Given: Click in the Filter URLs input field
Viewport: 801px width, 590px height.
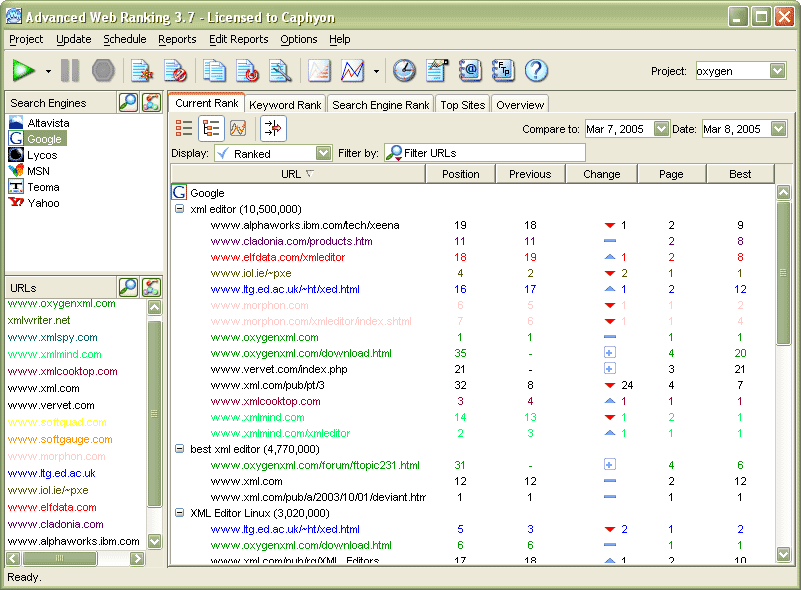Looking at the screenshot, I should coord(484,153).
